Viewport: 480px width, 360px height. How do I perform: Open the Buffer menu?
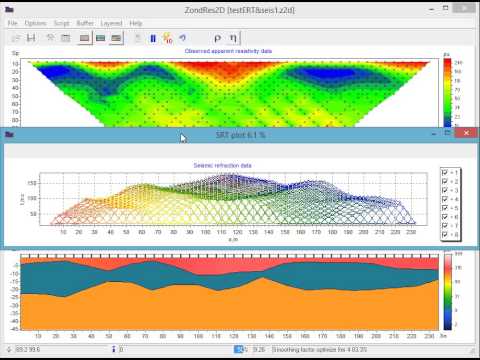[85, 23]
